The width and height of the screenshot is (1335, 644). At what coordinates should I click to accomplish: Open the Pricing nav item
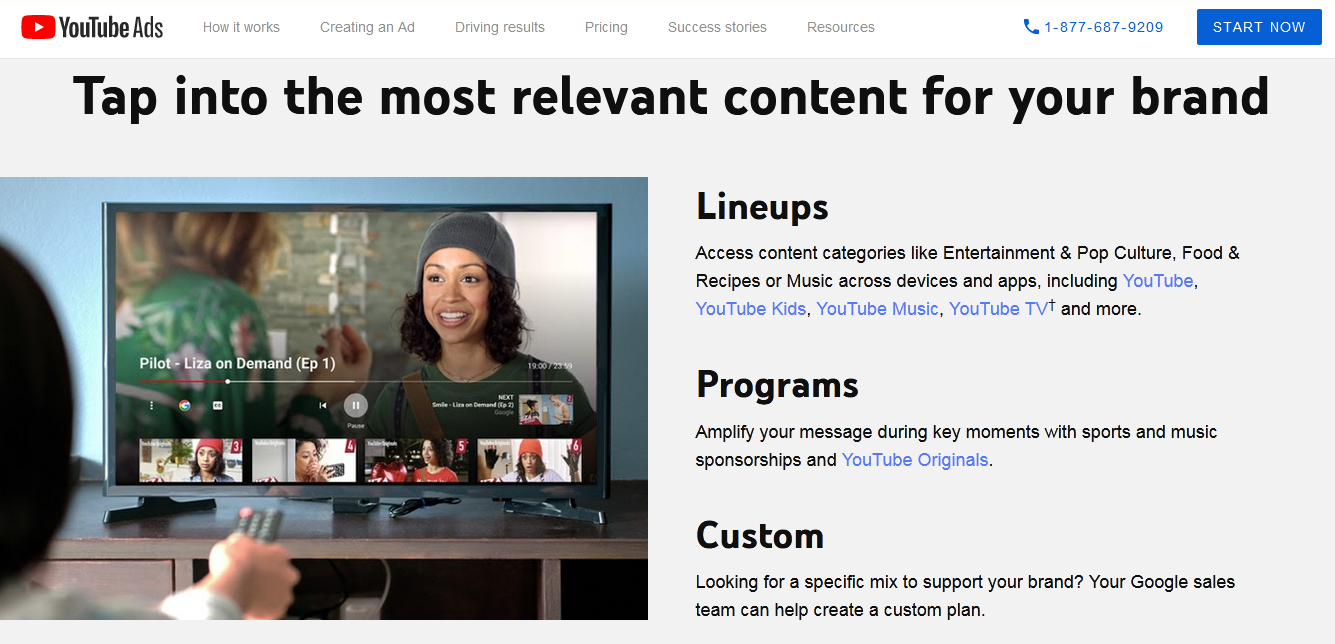click(x=606, y=27)
